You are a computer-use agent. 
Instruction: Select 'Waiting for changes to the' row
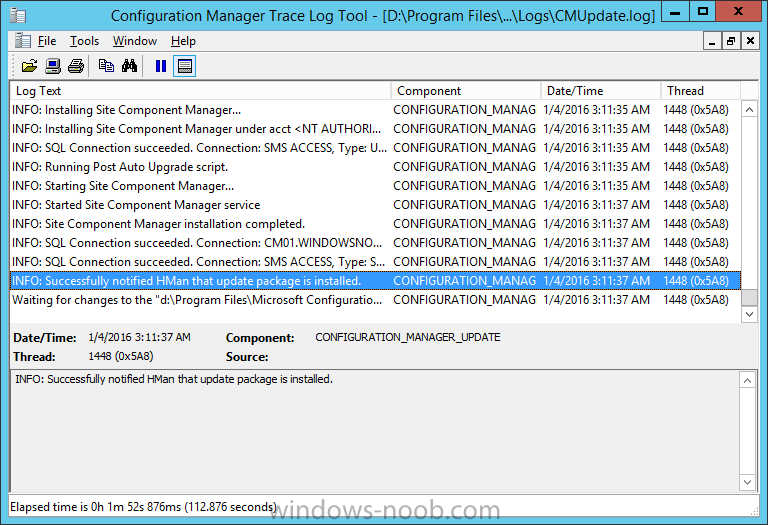tap(375, 300)
